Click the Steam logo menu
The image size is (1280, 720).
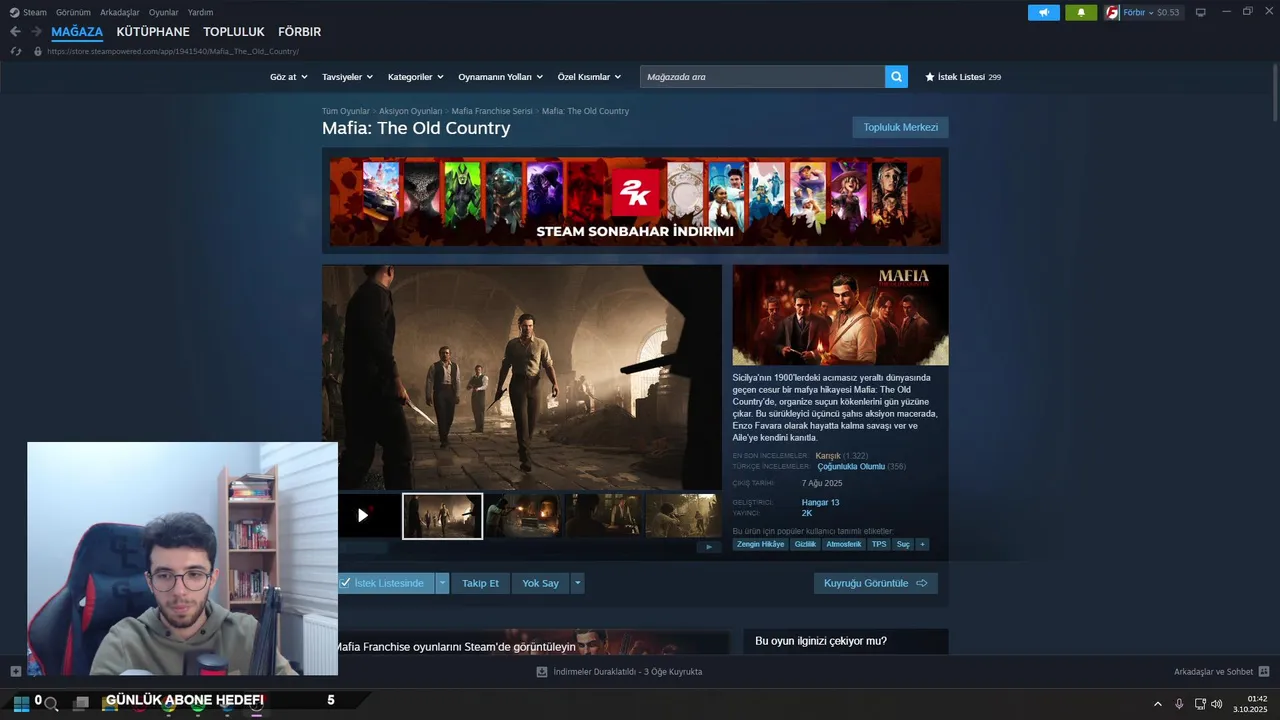tap(28, 12)
